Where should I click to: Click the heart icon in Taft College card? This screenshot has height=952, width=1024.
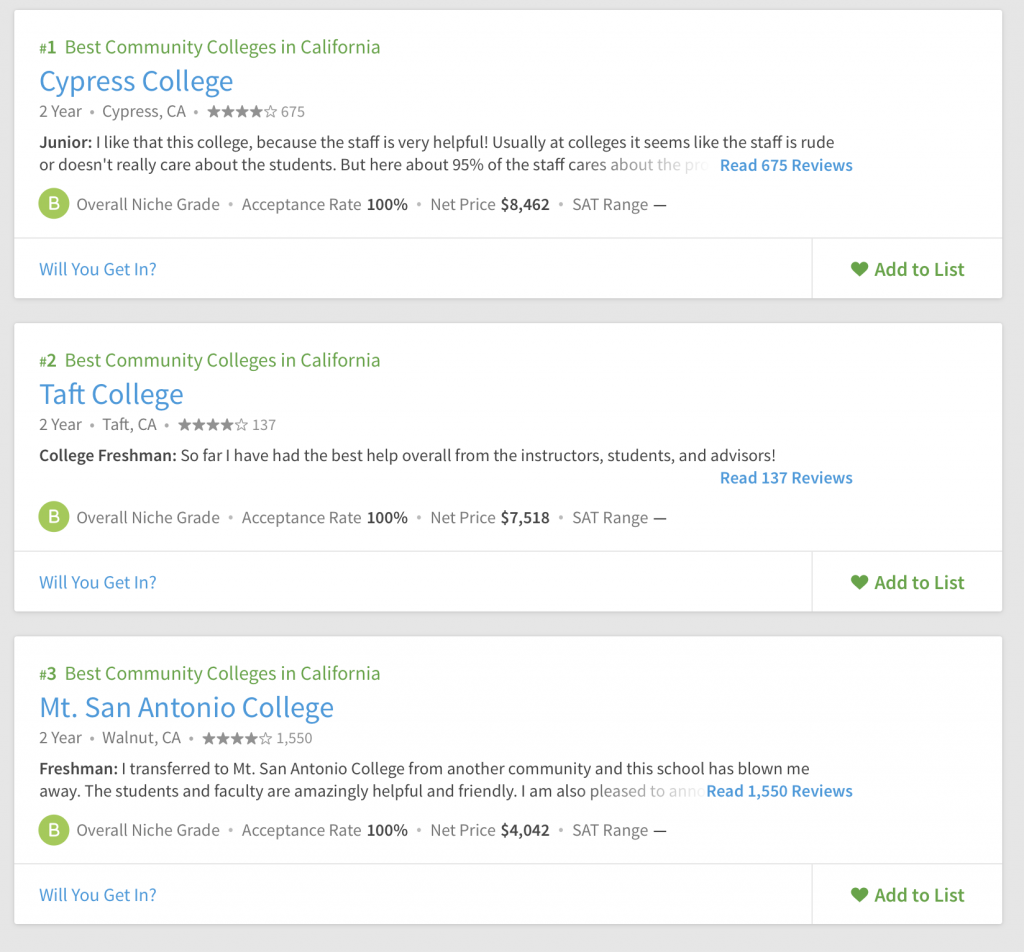click(x=859, y=582)
